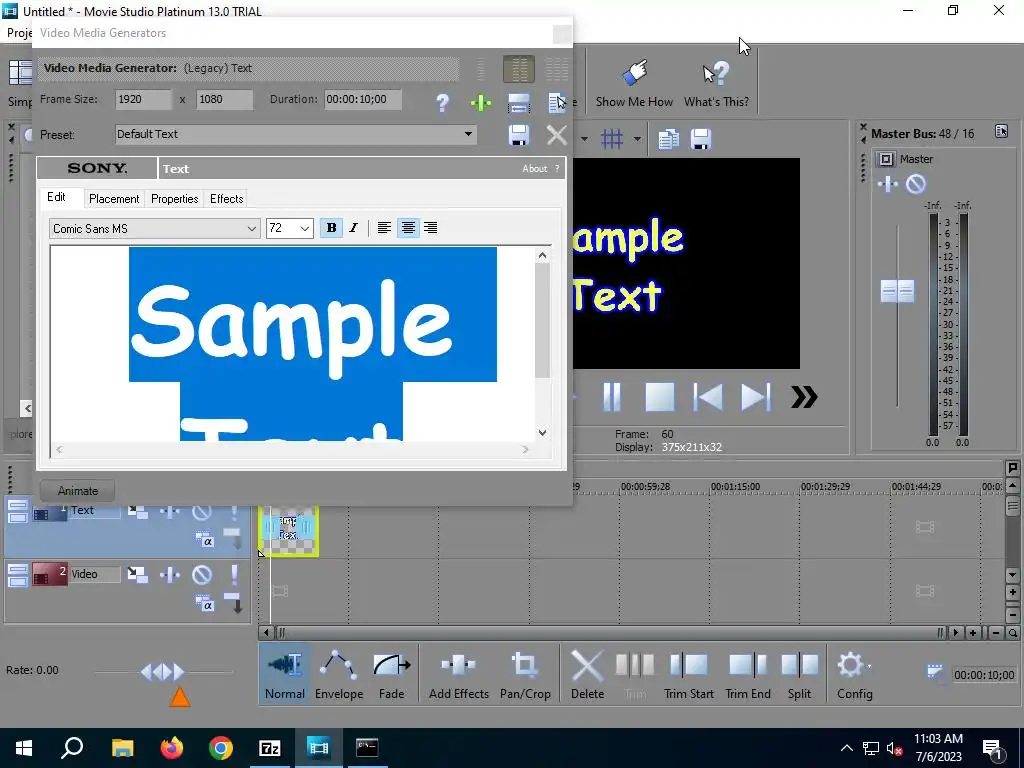Save the Default Text preset
The width and height of the screenshot is (1024, 768).
(x=519, y=135)
